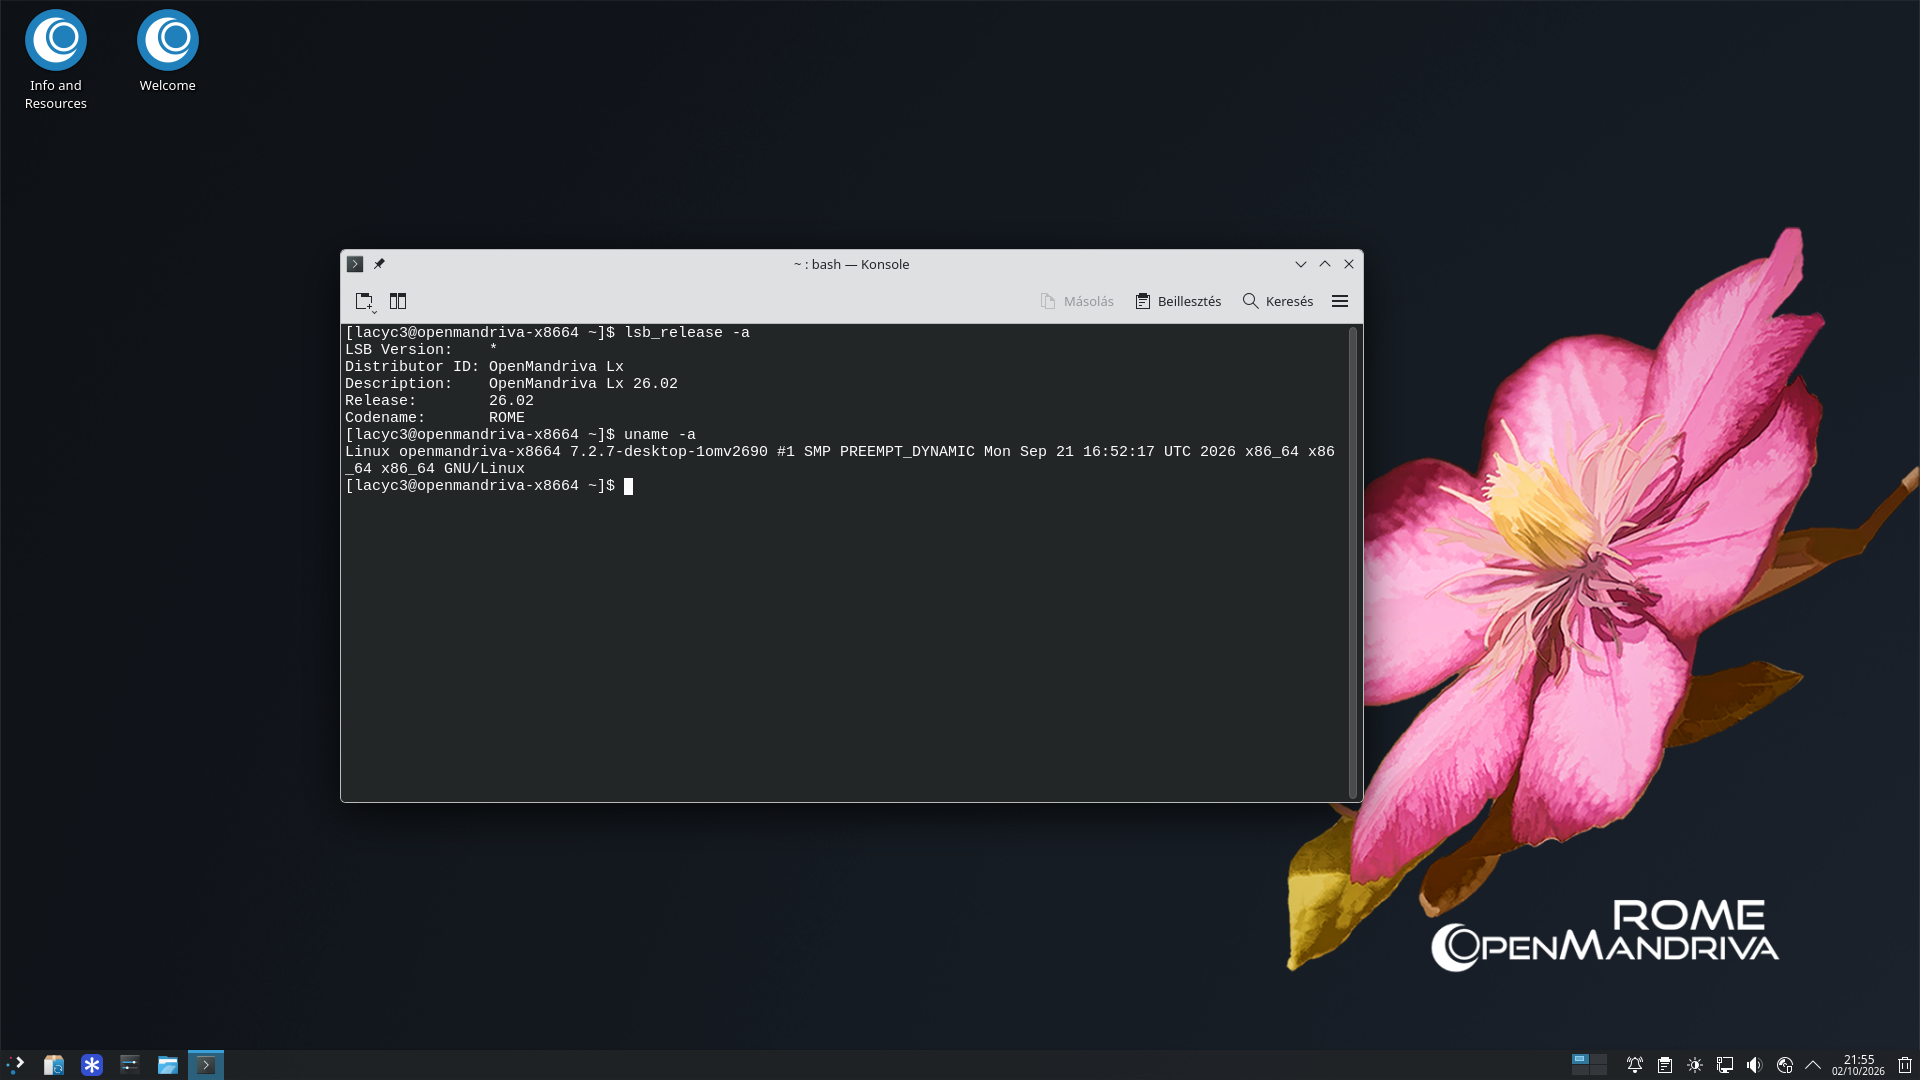Click the 'Release: 26.02' output line
Screen dimensions: 1920x1080
[439, 401]
